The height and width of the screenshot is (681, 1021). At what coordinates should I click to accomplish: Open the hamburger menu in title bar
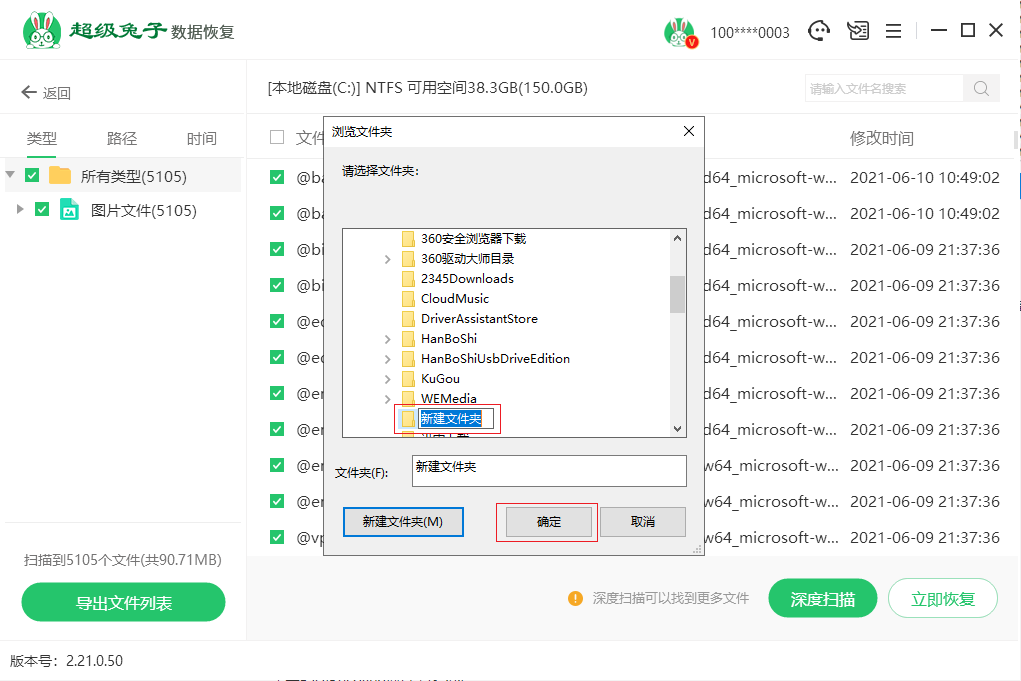(894, 31)
